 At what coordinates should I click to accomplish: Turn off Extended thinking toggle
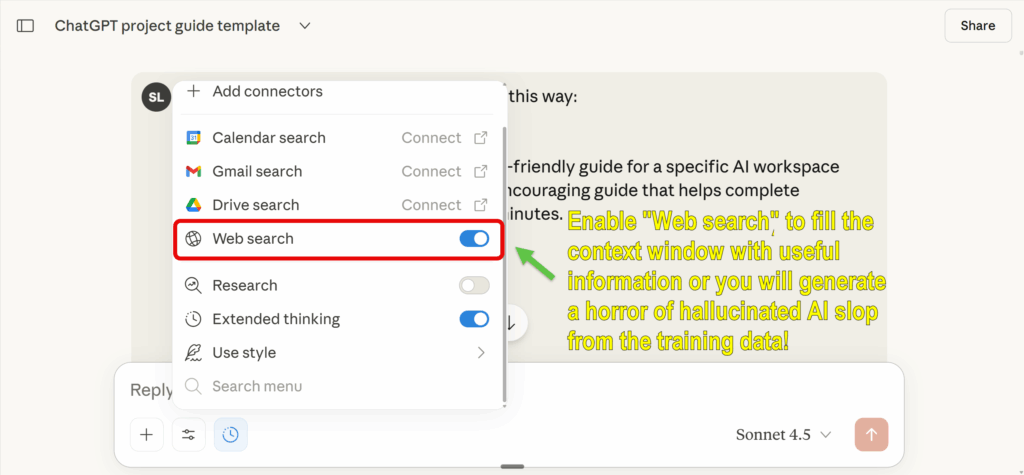[x=474, y=319]
